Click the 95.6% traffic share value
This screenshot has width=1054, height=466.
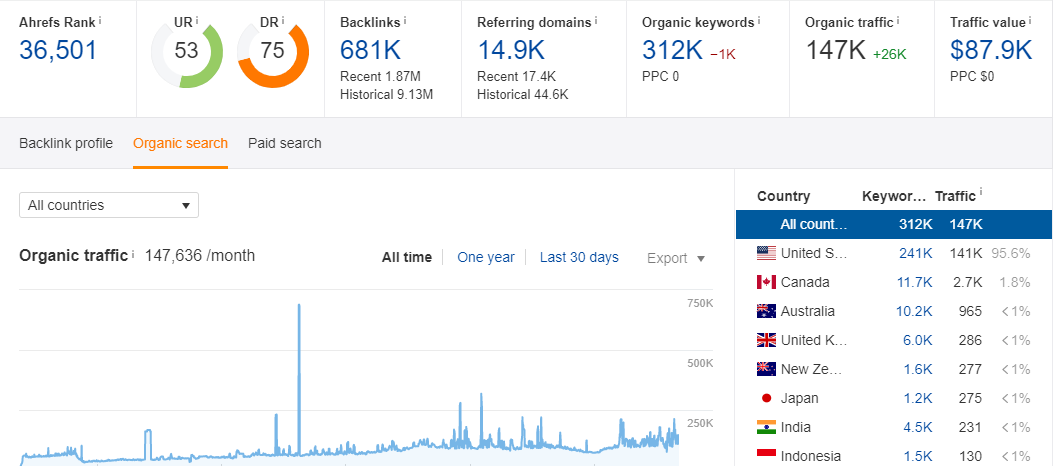click(x=1010, y=254)
